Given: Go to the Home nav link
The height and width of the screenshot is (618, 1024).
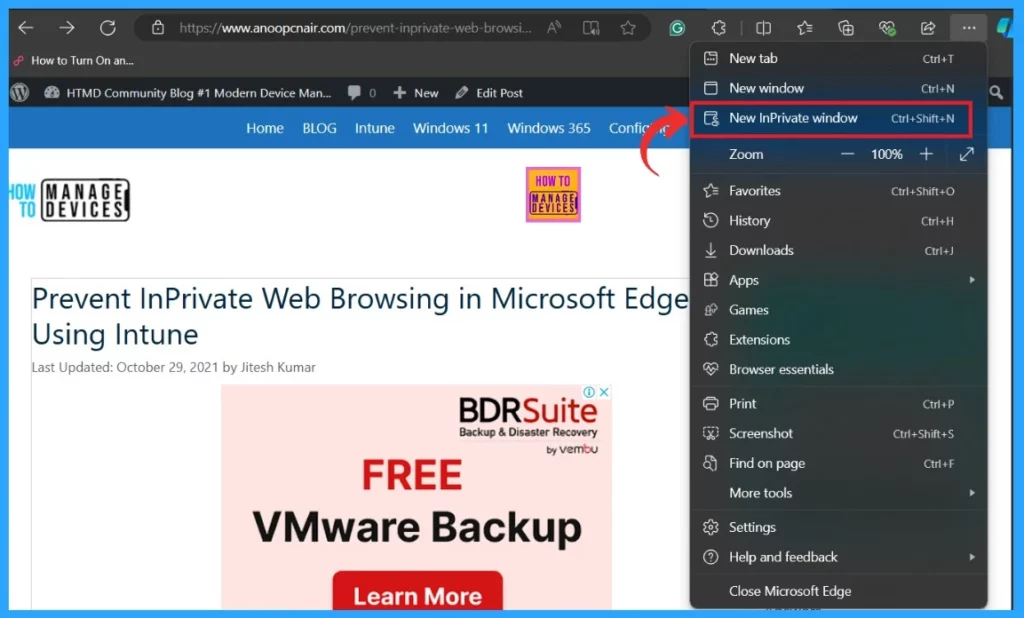Looking at the screenshot, I should click(x=265, y=128).
